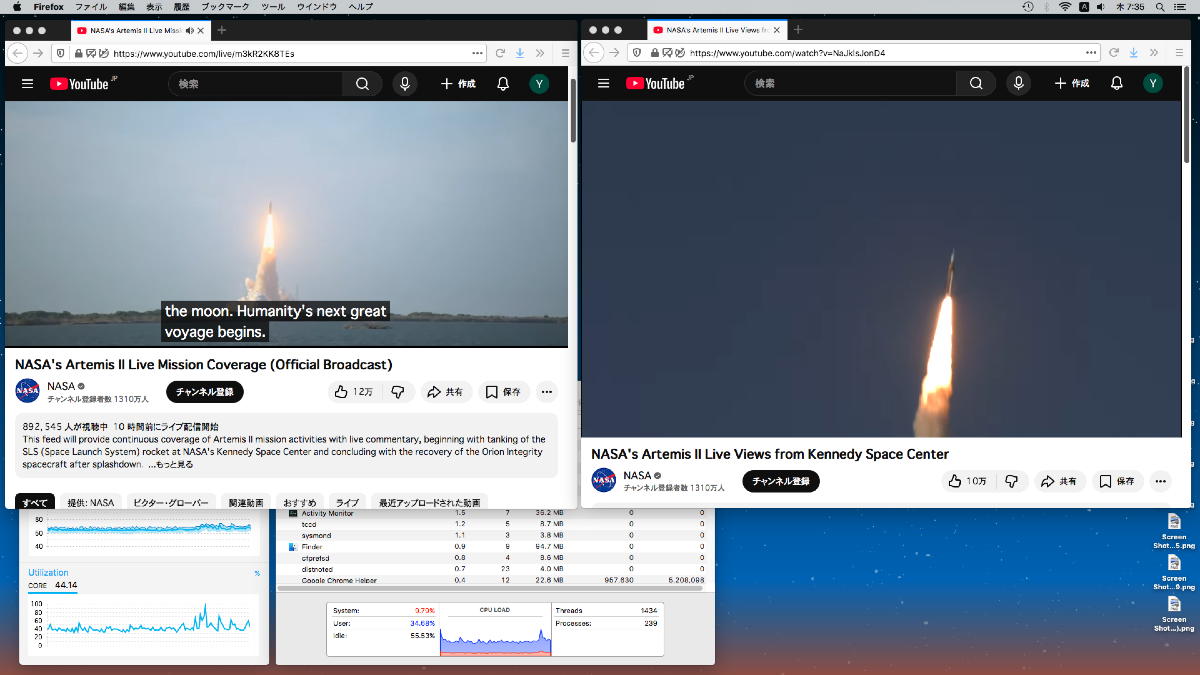Go back in left Firefox window

(x=17, y=53)
